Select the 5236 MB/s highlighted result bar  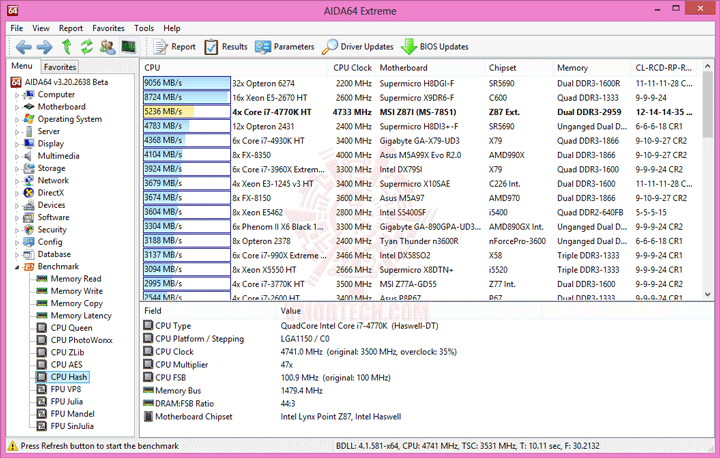click(186, 112)
